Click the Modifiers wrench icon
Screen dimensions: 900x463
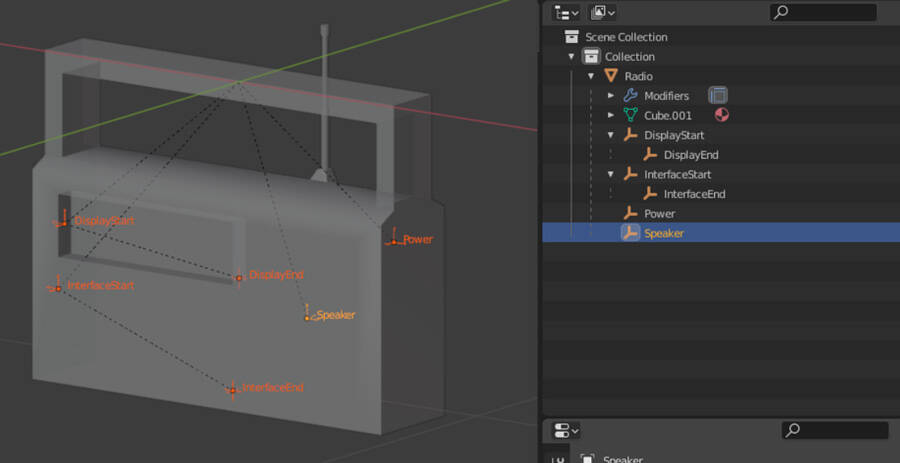point(630,96)
